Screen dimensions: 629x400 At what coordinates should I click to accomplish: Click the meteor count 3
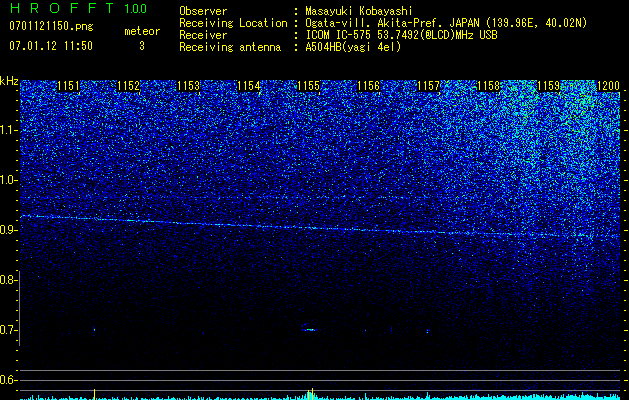tap(142, 46)
